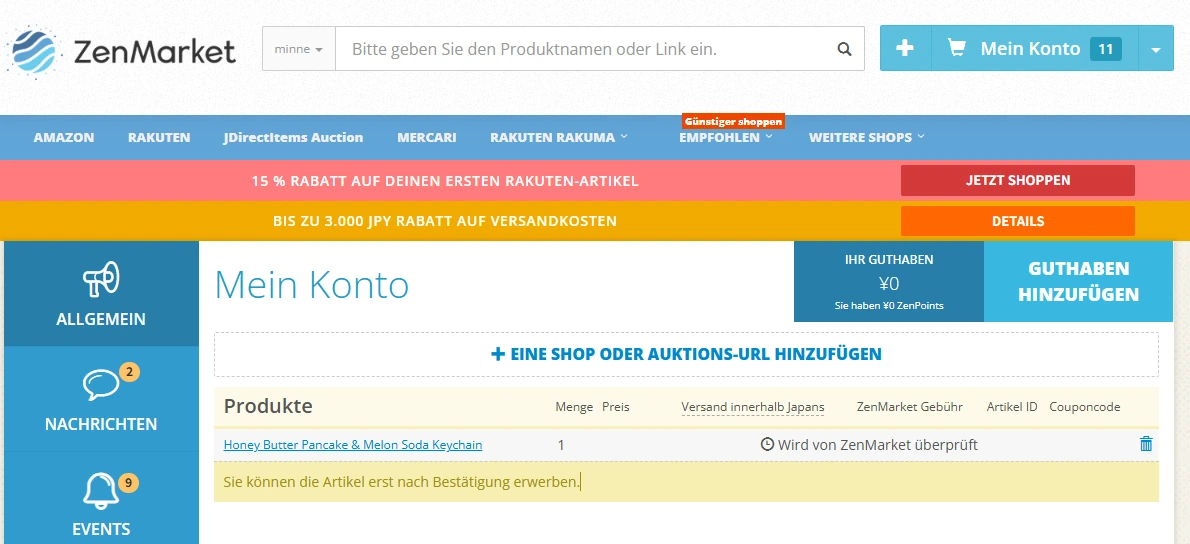Click GUTHABEN HINZUFÜGEN button
Screen dimensions: 1190x544
[x=1078, y=281]
